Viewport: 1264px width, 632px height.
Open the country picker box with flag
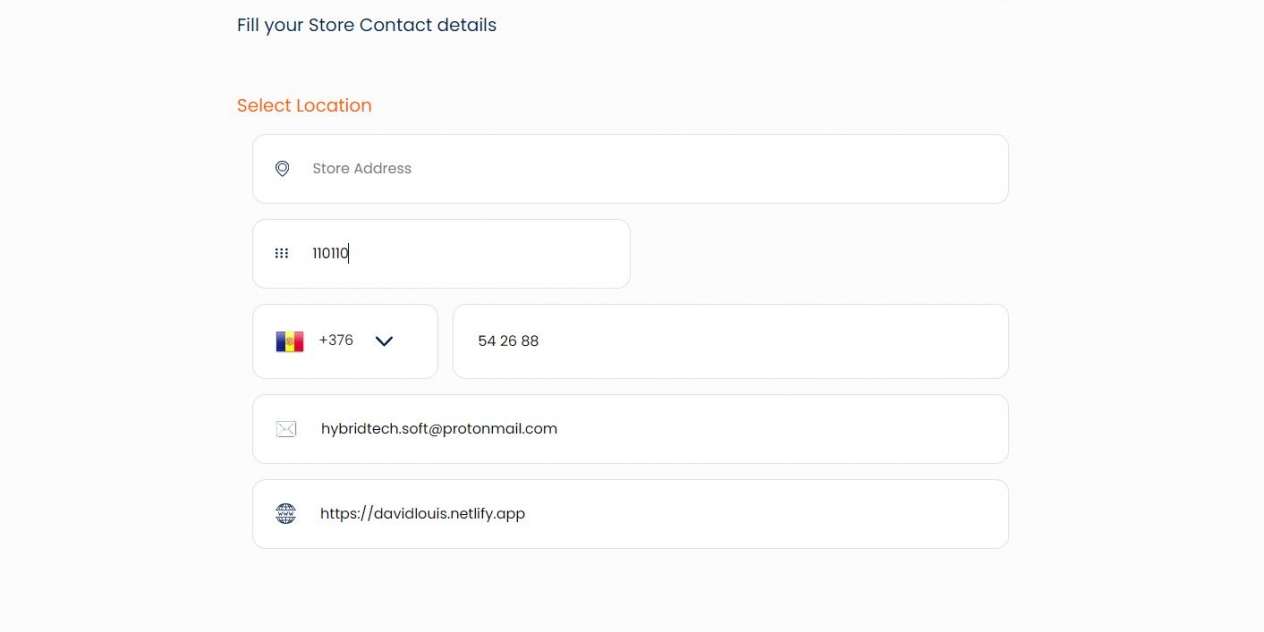[345, 341]
